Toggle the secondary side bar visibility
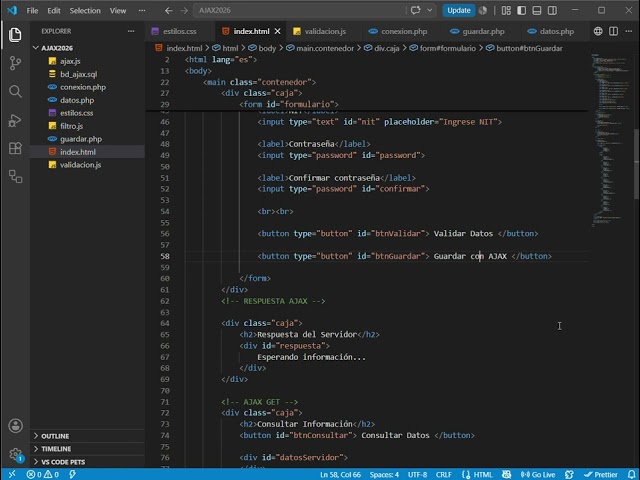The height and width of the screenshot is (480, 640). tap(552, 11)
